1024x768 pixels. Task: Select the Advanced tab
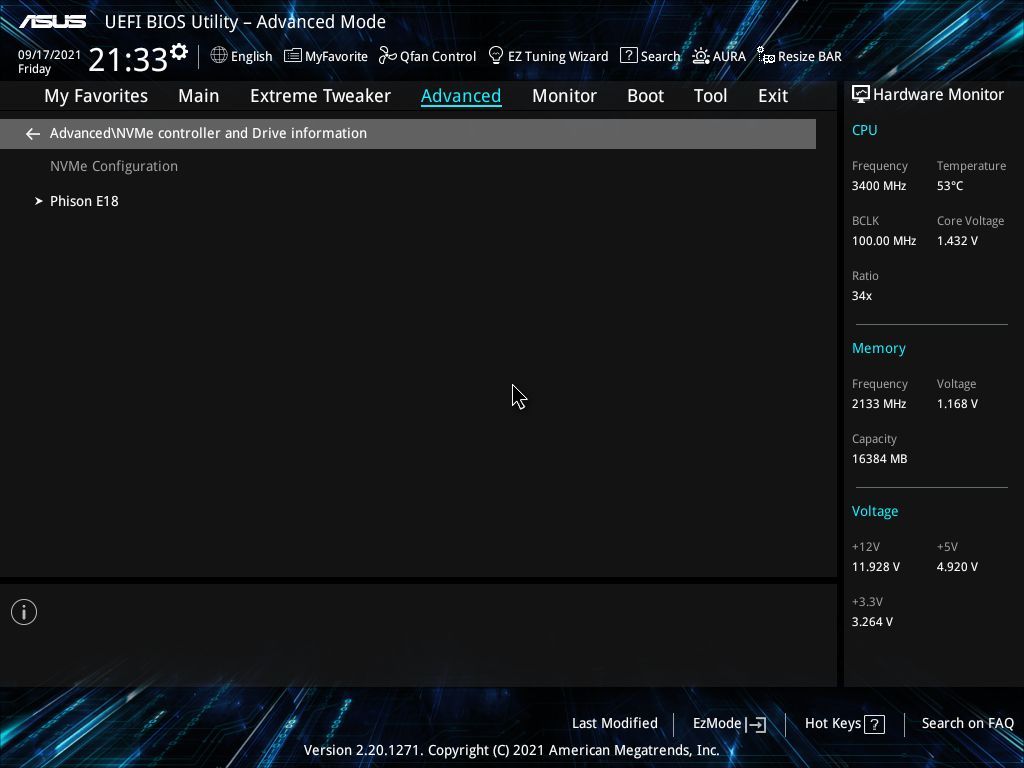pos(461,96)
